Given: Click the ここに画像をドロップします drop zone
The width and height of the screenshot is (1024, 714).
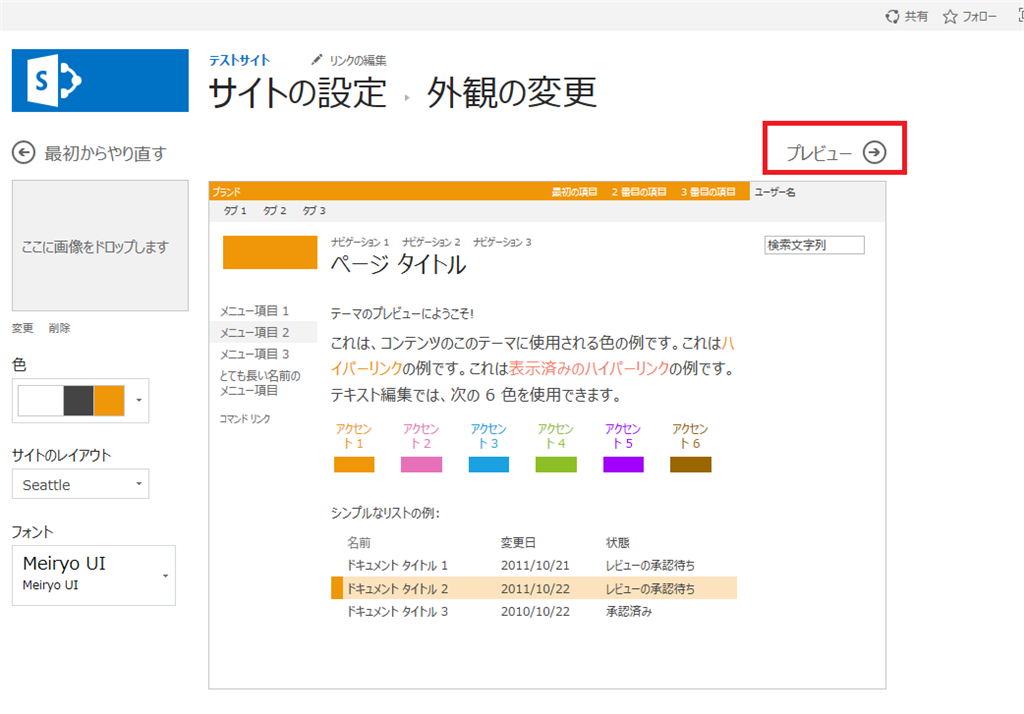Looking at the screenshot, I should coord(99,244).
